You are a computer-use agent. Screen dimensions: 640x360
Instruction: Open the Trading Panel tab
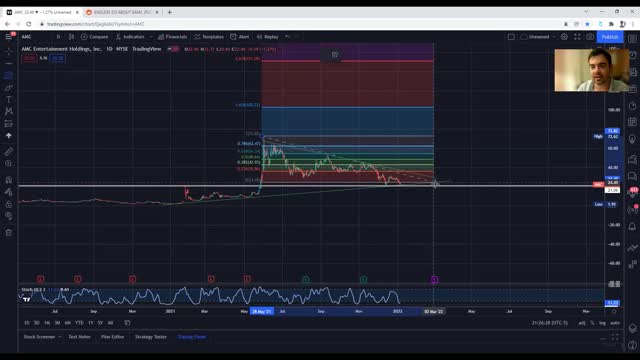tap(192, 337)
